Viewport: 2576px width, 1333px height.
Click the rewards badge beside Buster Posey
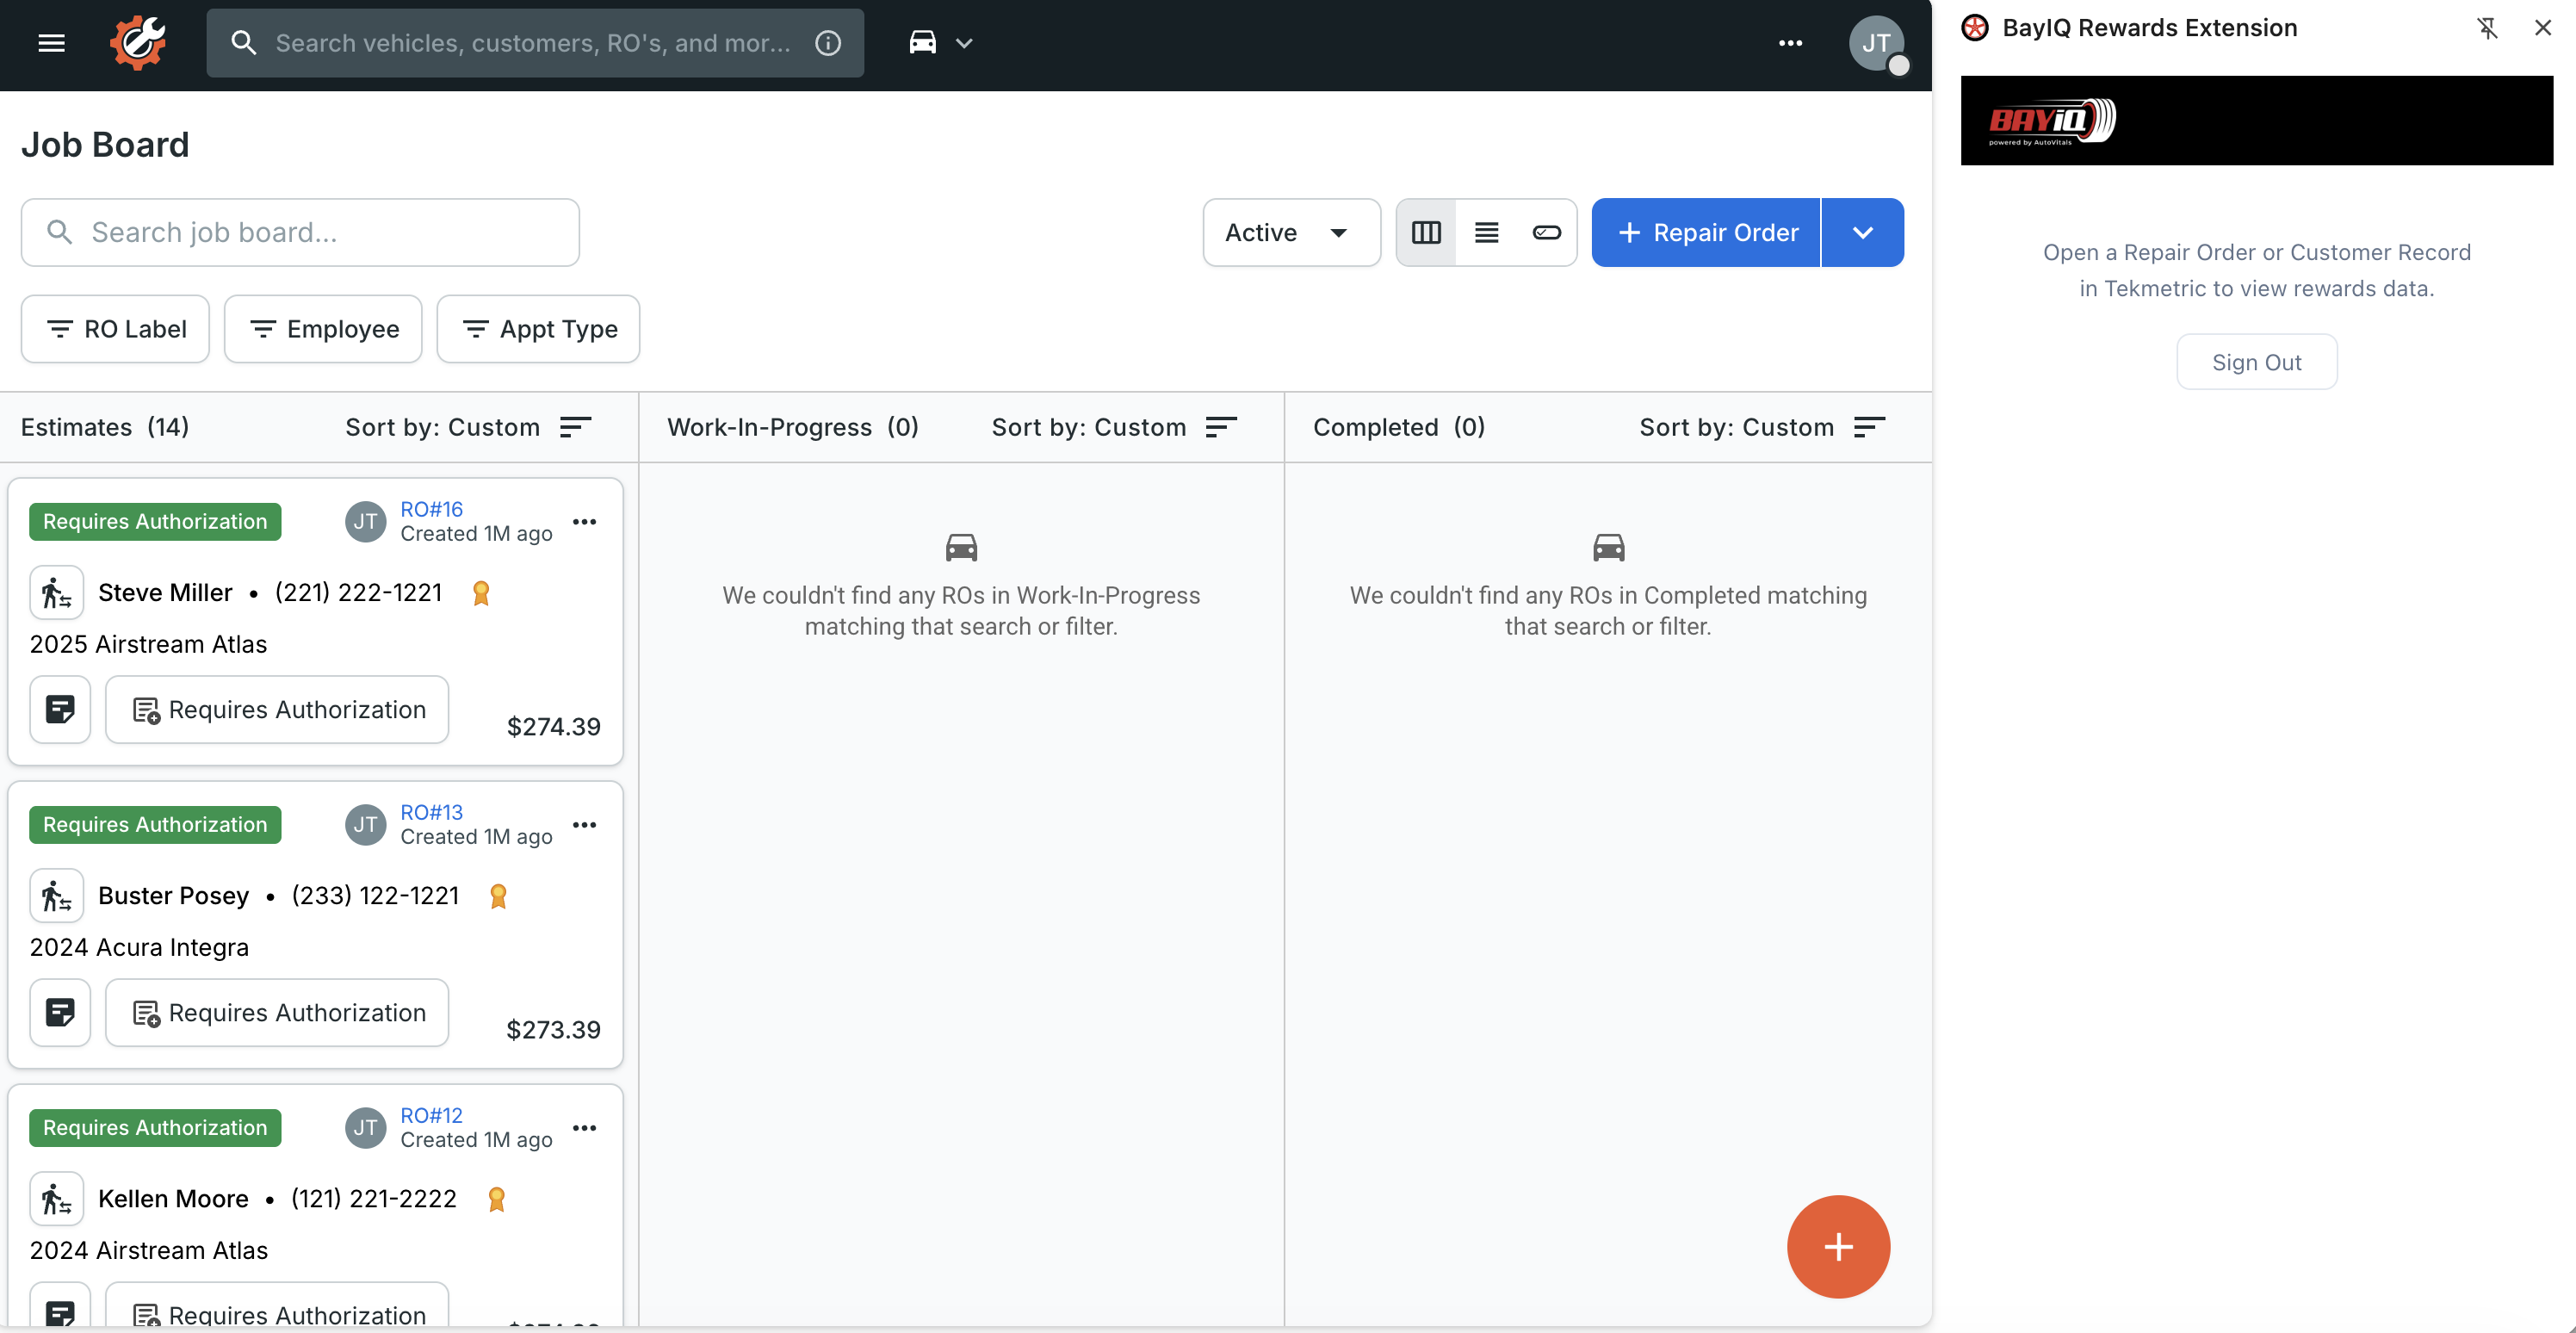498,896
